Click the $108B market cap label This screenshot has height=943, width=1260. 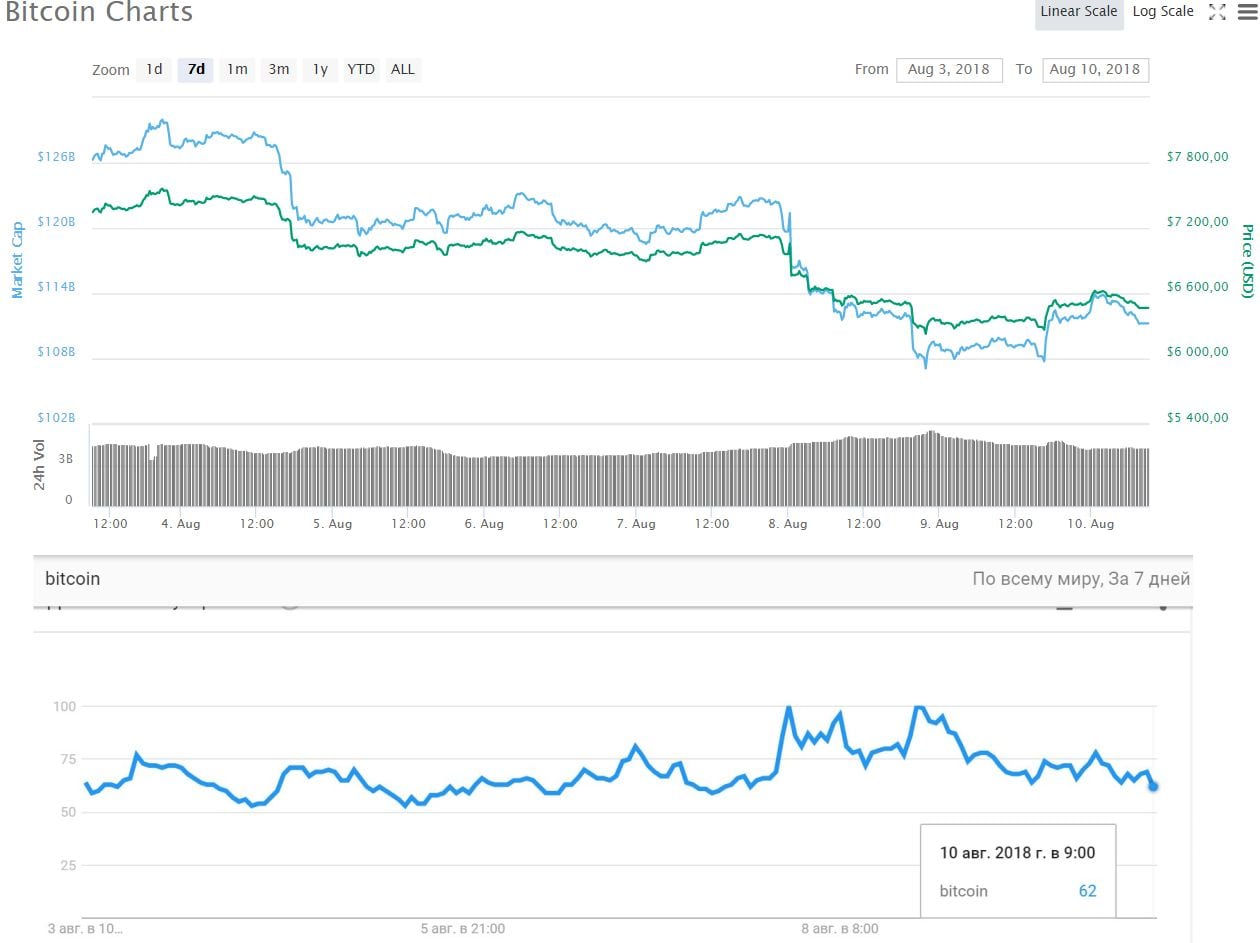(56, 352)
